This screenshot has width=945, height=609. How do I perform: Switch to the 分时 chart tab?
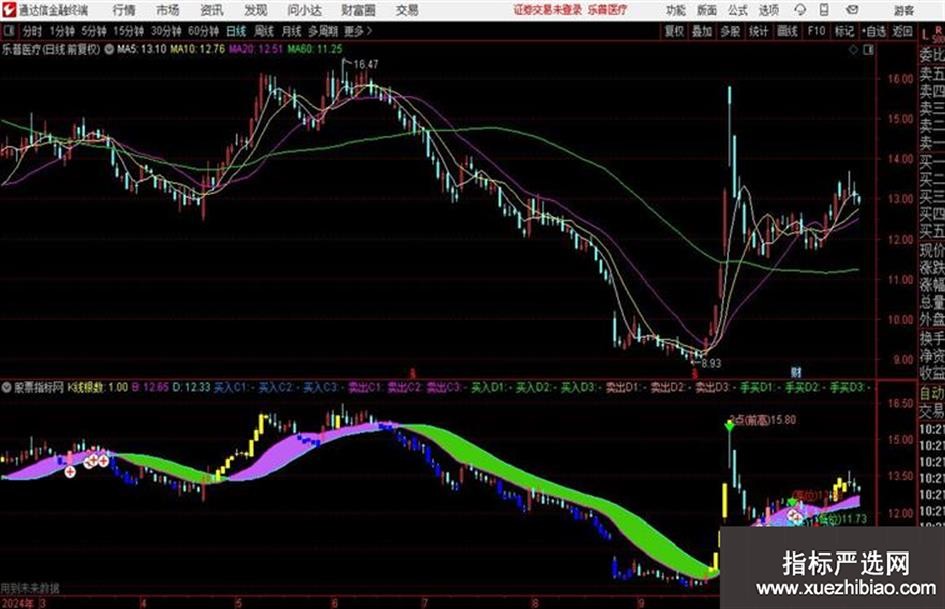click(33, 31)
